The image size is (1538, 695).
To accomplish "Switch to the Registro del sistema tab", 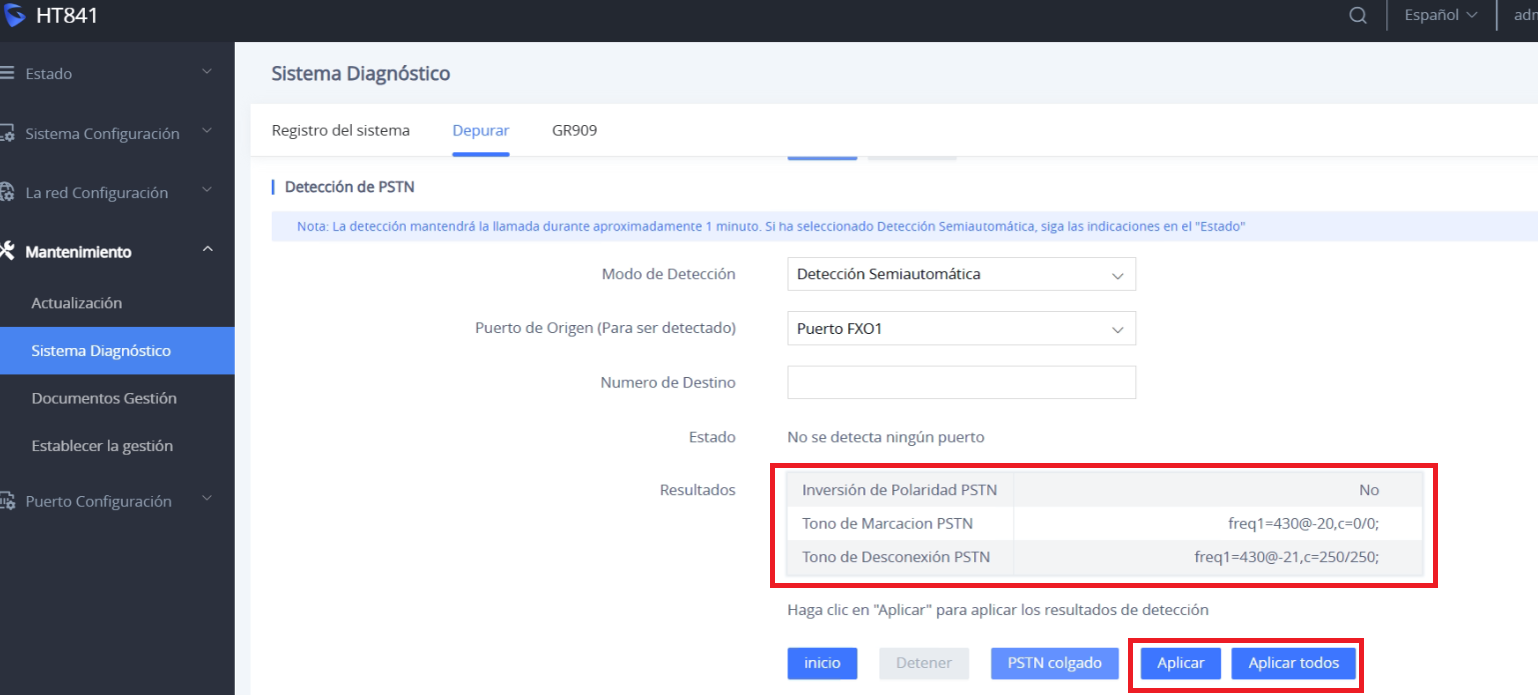I will 340,130.
